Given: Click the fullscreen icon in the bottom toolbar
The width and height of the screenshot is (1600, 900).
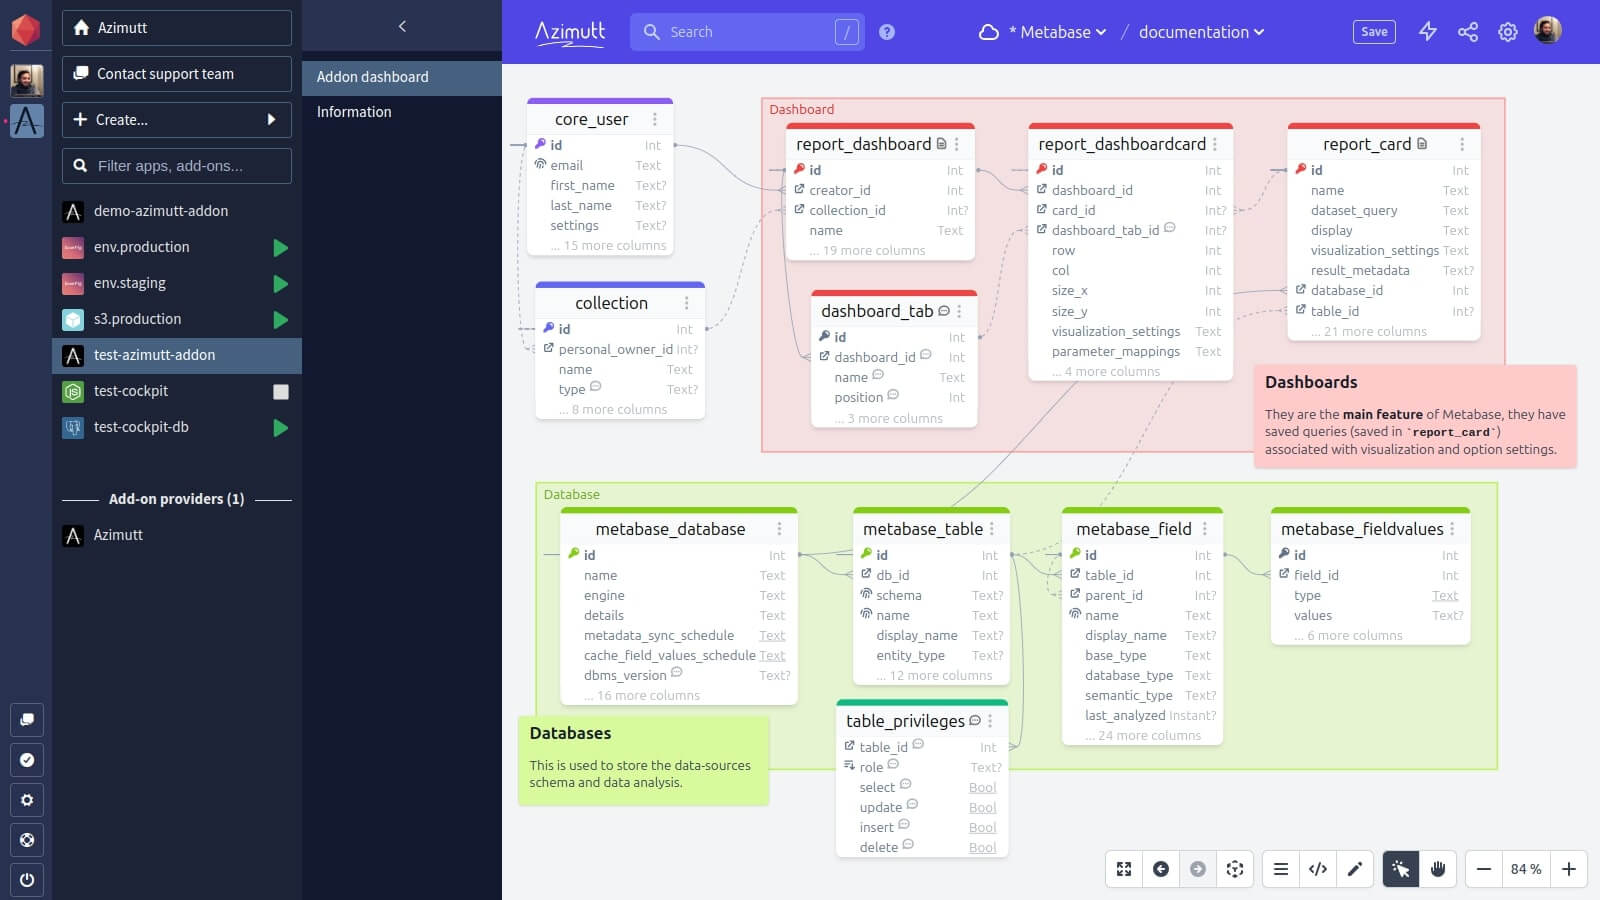Looking at the screenshot, I should click(x=1123, y=869).
